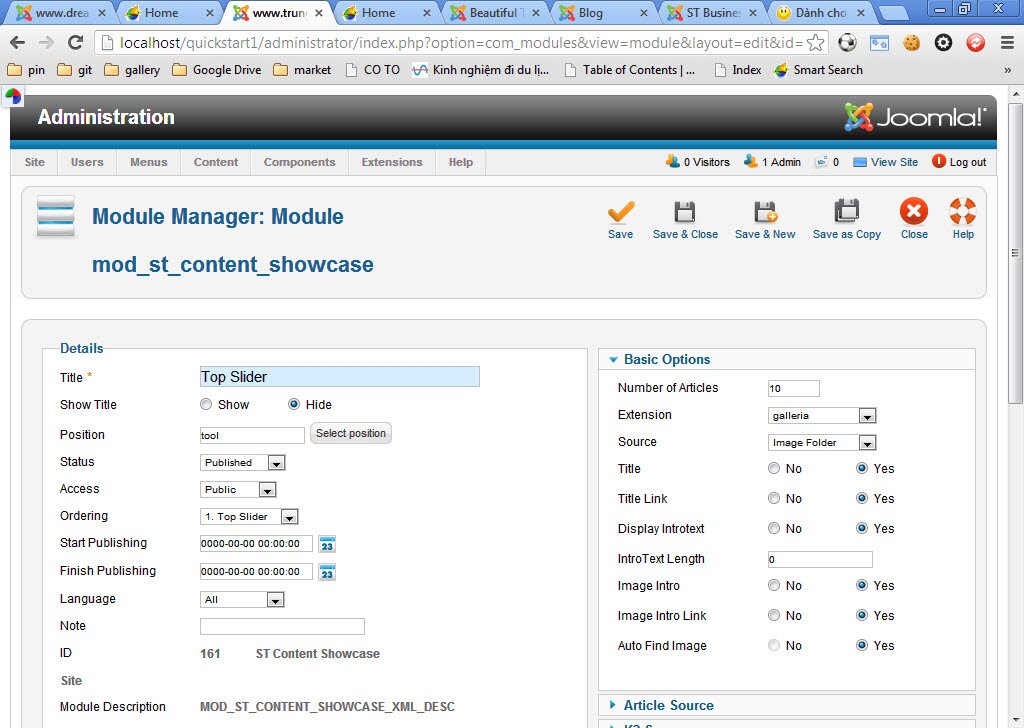Click the Title field containing Top Slider
This screenshot has width=1024, height=728.
pyautogui.click(x=339, y=377)
